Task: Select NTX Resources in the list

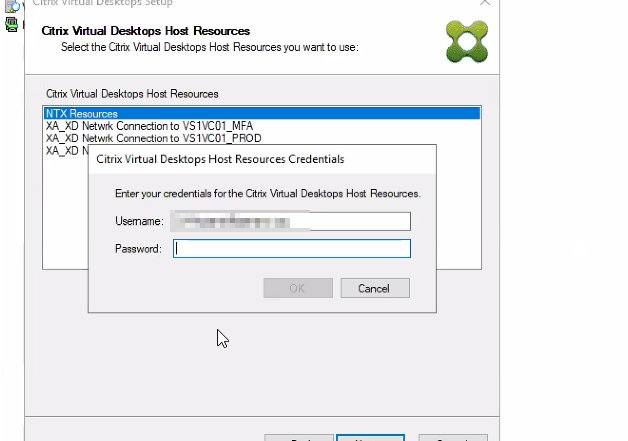Action: point(262,113)
